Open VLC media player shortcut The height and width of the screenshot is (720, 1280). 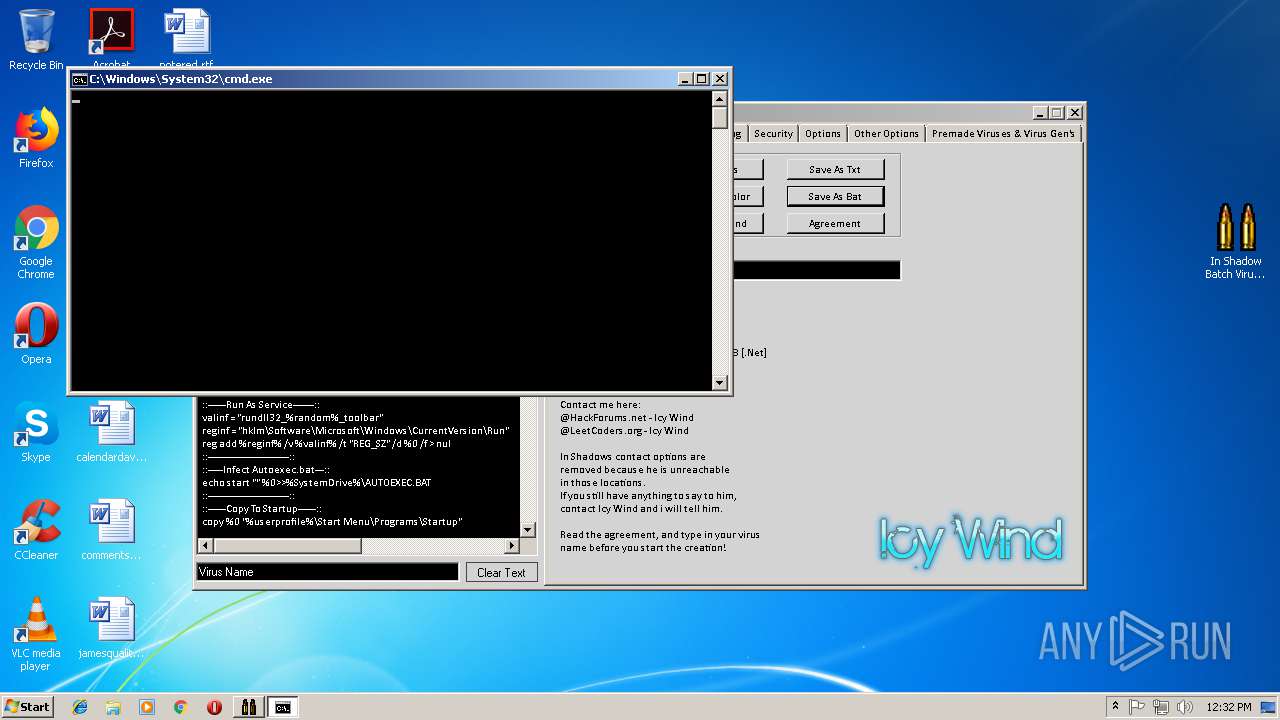point(36,634)
